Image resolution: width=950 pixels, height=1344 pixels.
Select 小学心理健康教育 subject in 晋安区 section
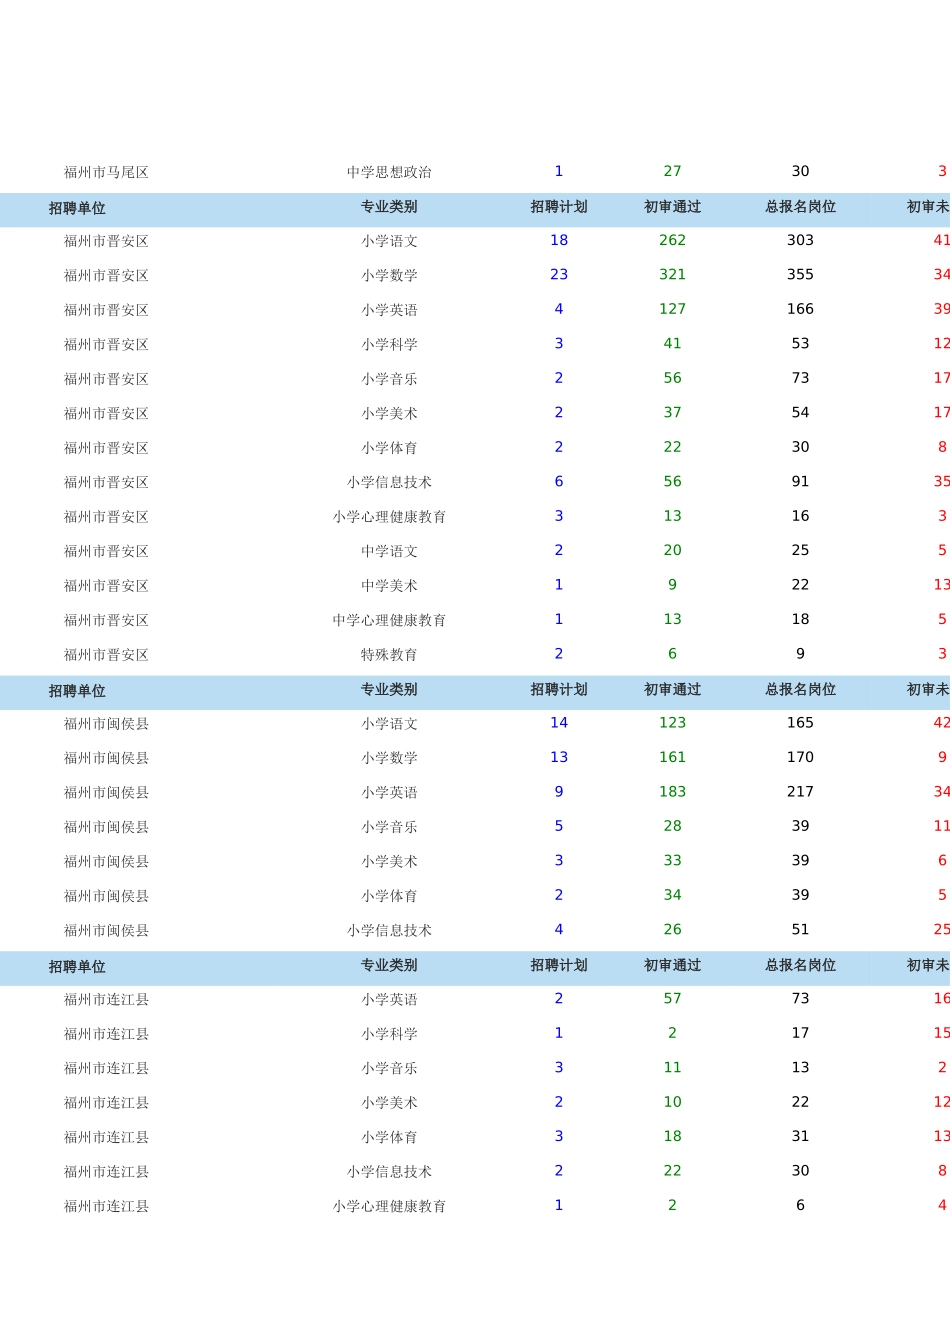(x=389, y=517)
